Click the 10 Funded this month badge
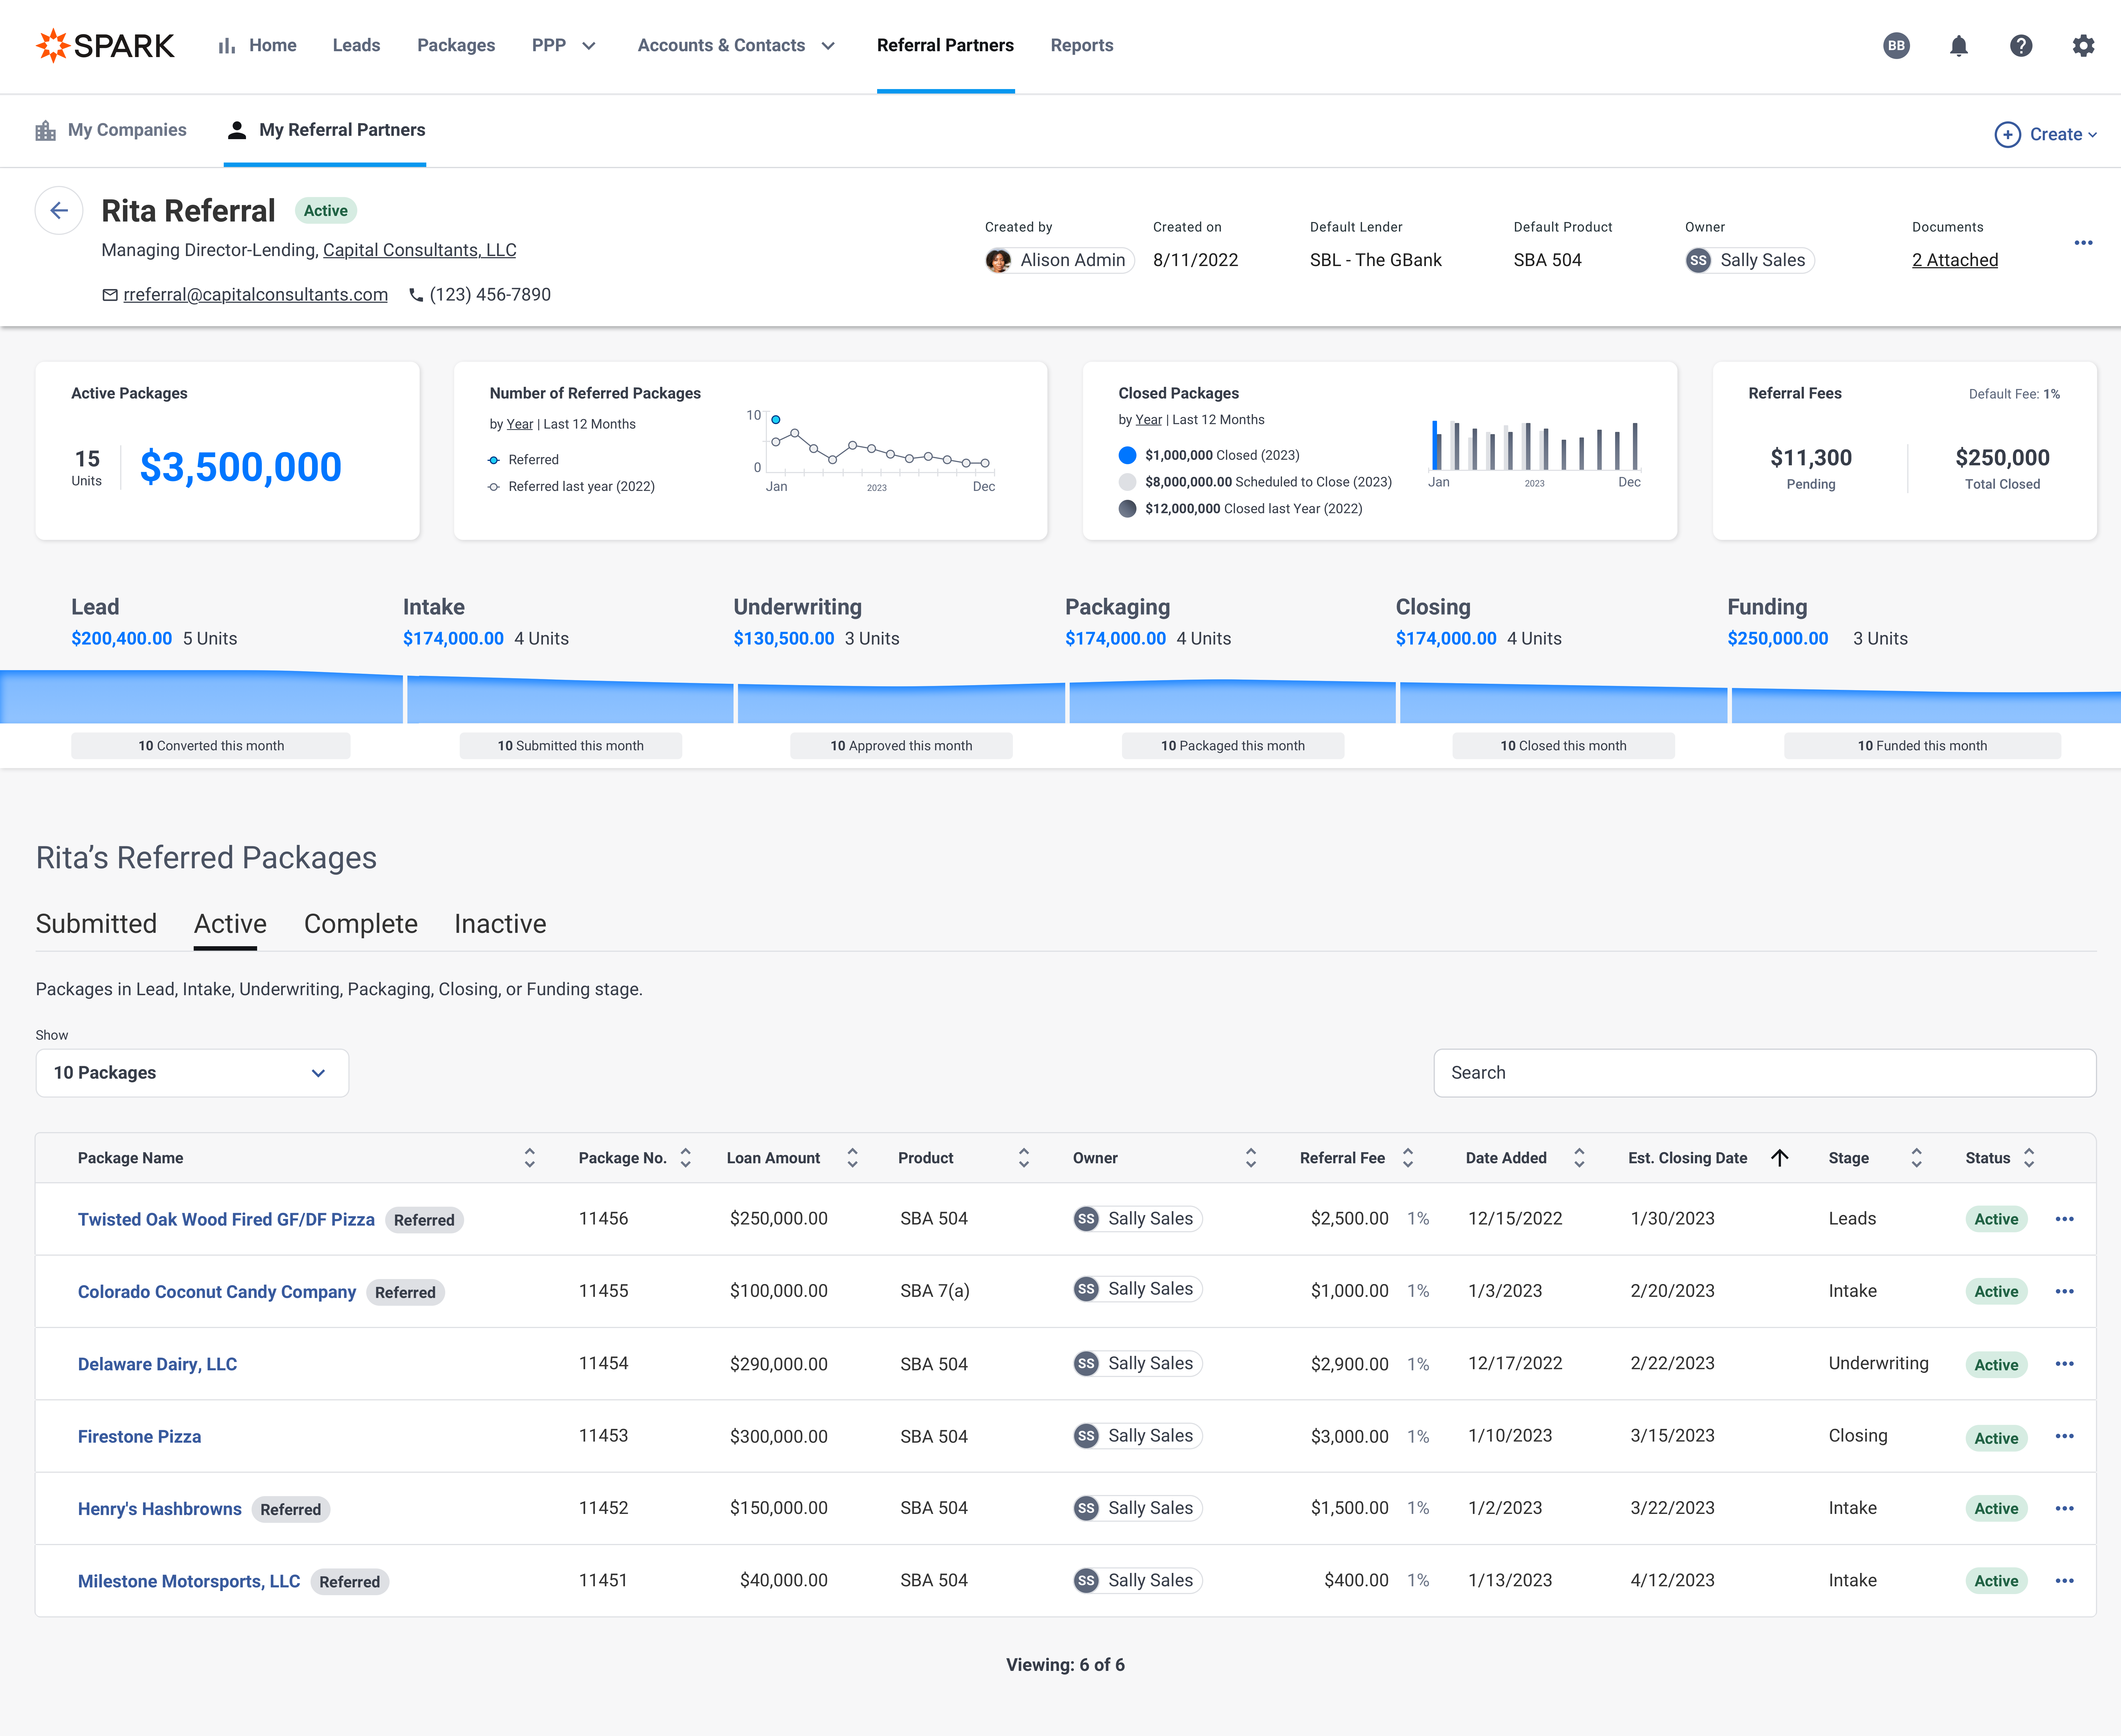The image size is (2121, 1736). 1922,746
